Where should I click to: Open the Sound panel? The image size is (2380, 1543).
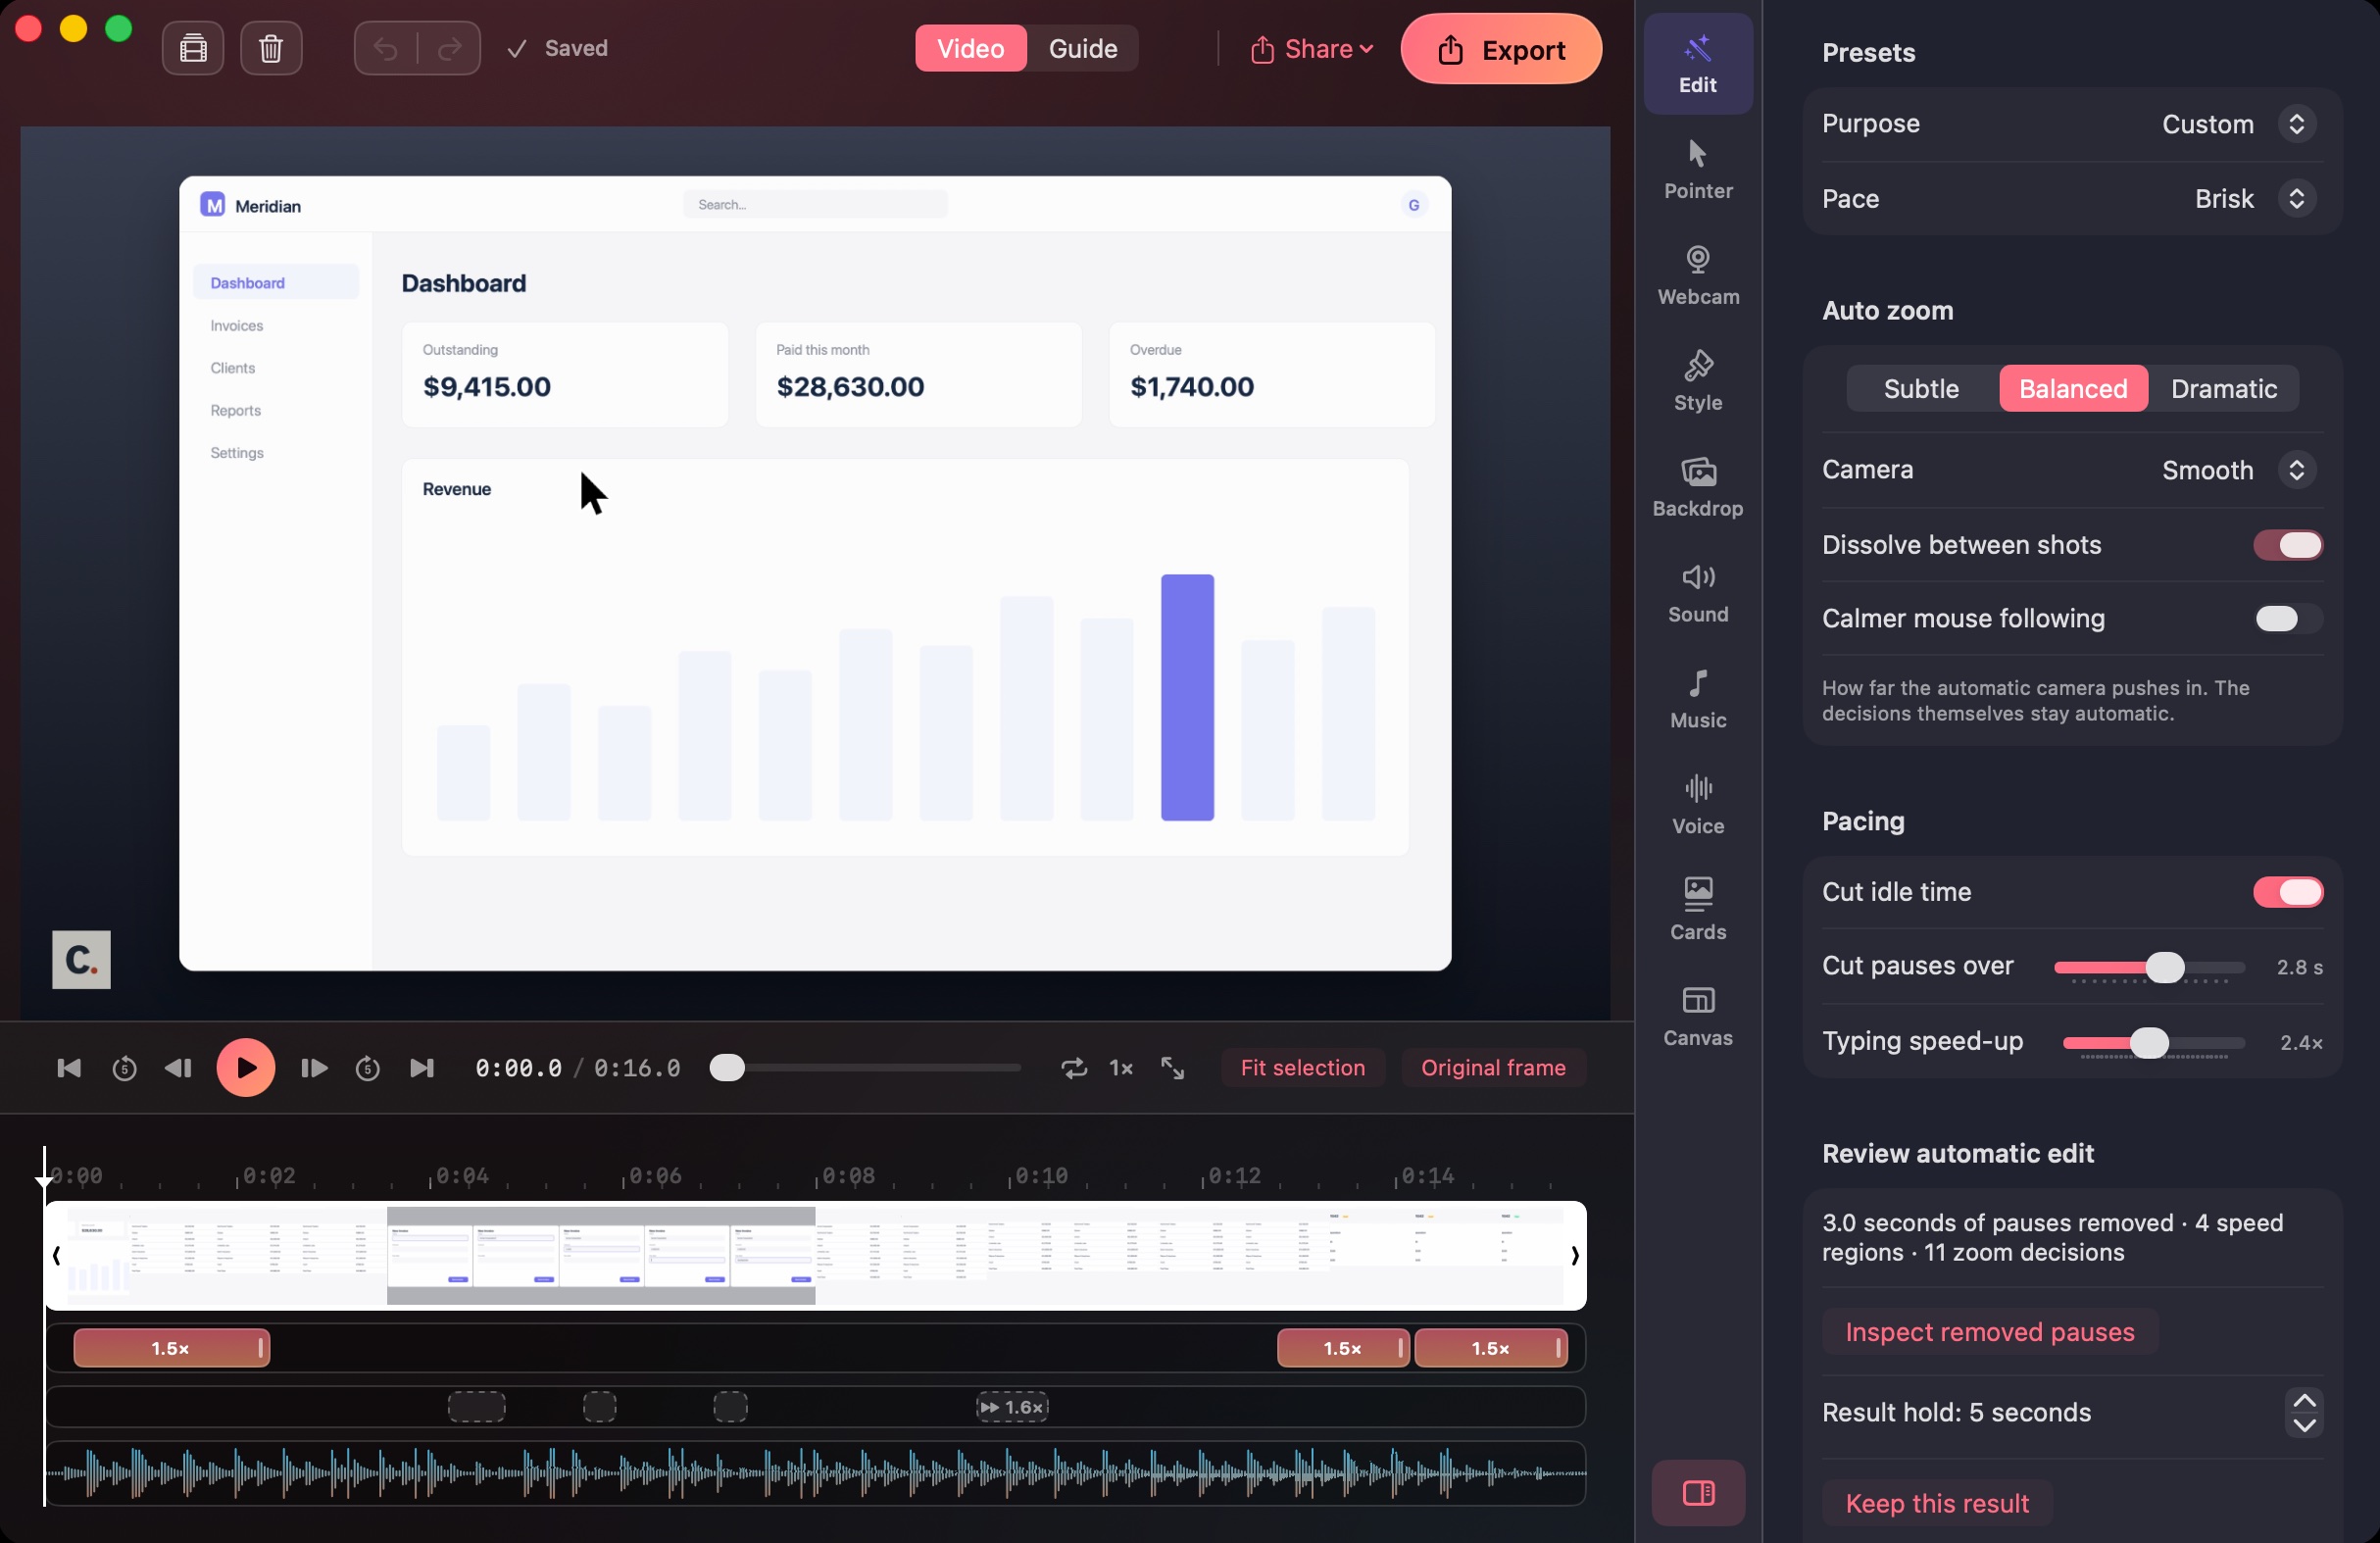click(1698, 594)
